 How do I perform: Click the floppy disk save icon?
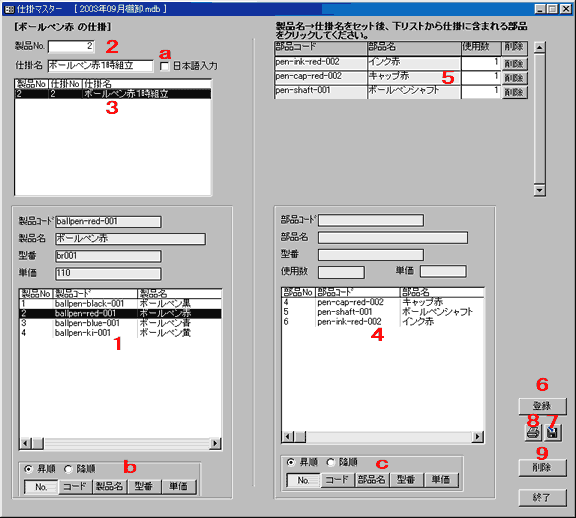(x=552, y=433)
